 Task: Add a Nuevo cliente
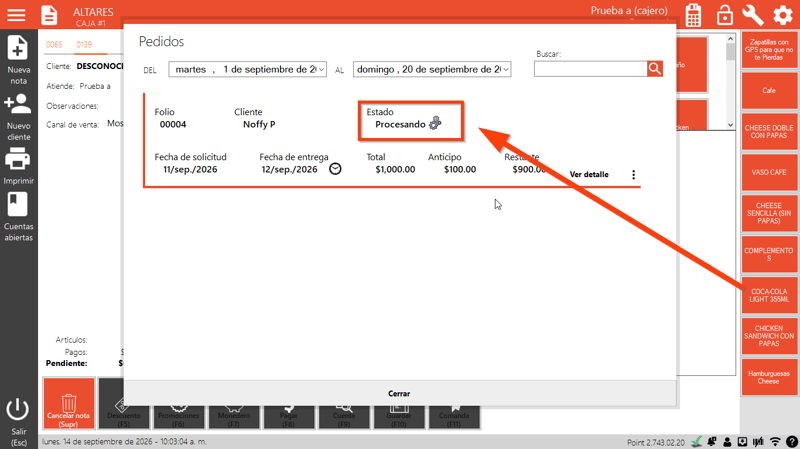(18, 117)
